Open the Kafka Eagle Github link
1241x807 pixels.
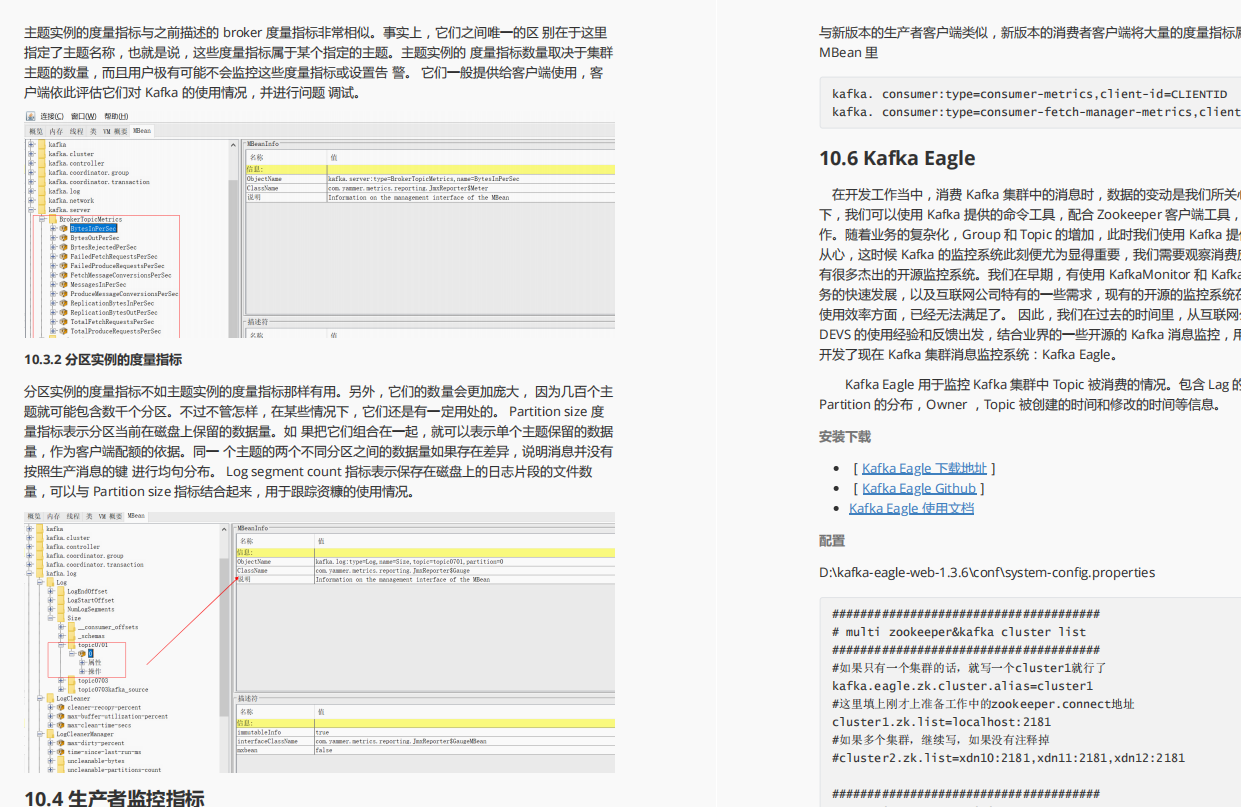coord(918,488)
